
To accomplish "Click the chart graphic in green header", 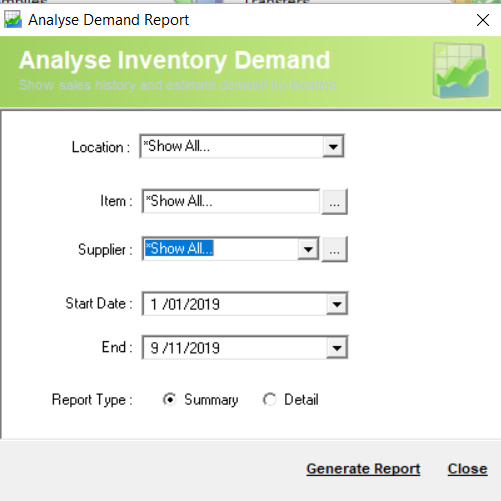I will pos(461,71).
